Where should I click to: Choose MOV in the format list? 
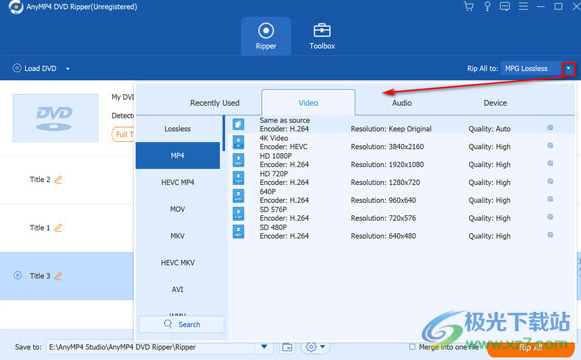coord(177,209)
